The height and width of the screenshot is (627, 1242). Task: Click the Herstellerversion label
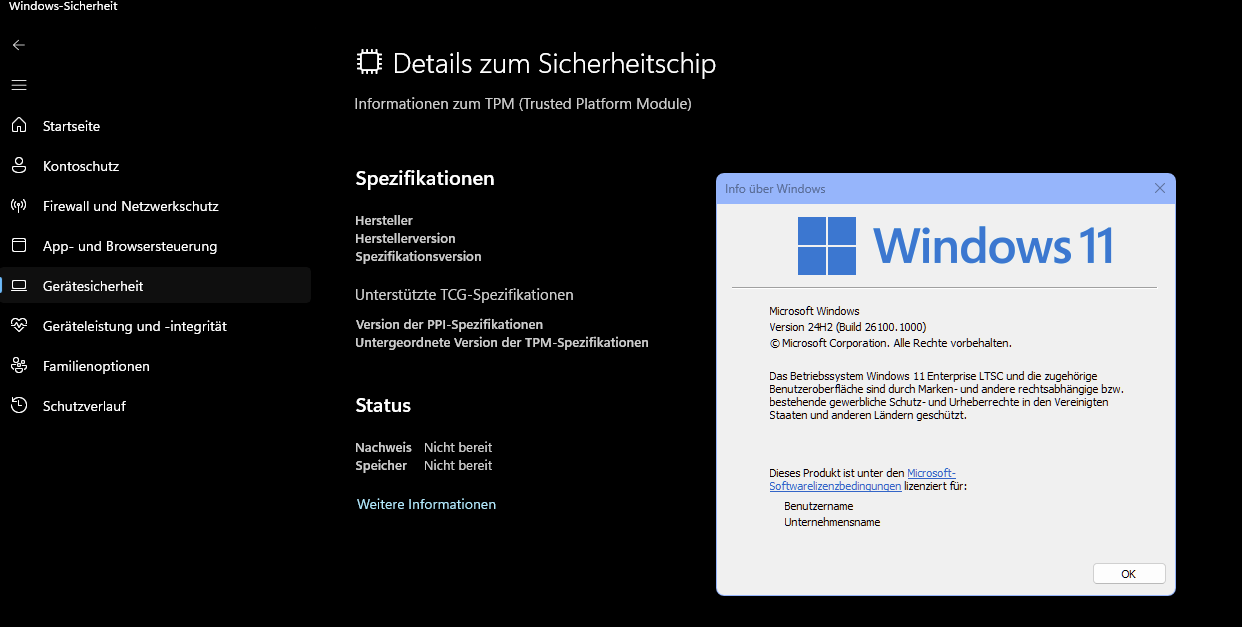point(405,238)
